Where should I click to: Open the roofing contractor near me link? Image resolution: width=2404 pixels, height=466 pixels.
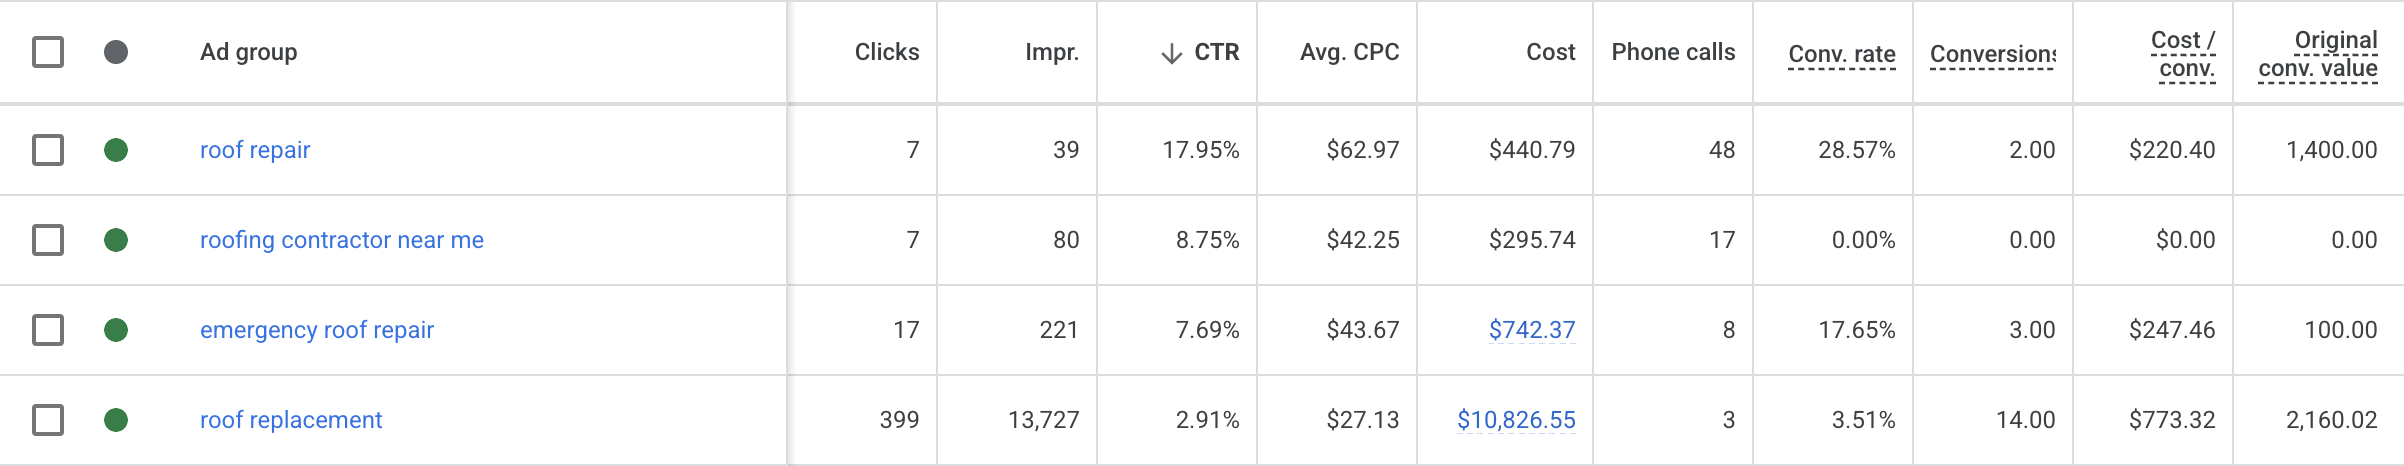pos(342,240)
